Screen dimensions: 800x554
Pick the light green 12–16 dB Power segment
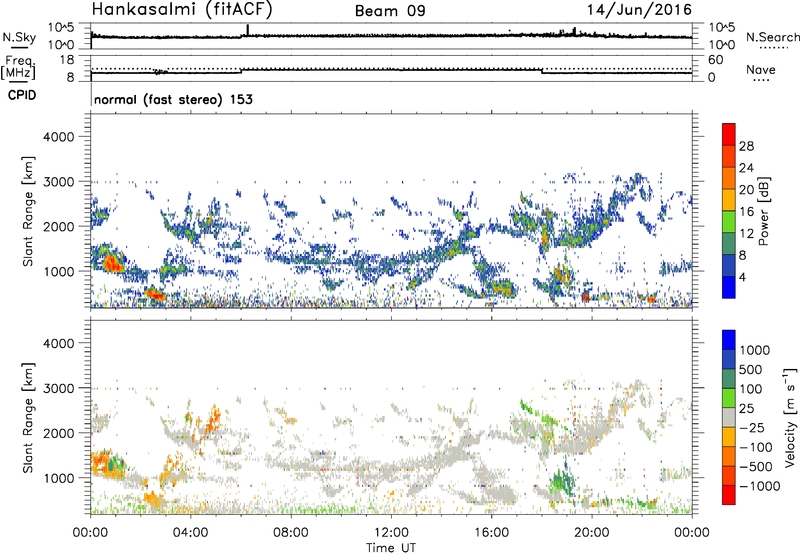click(729, 221)
